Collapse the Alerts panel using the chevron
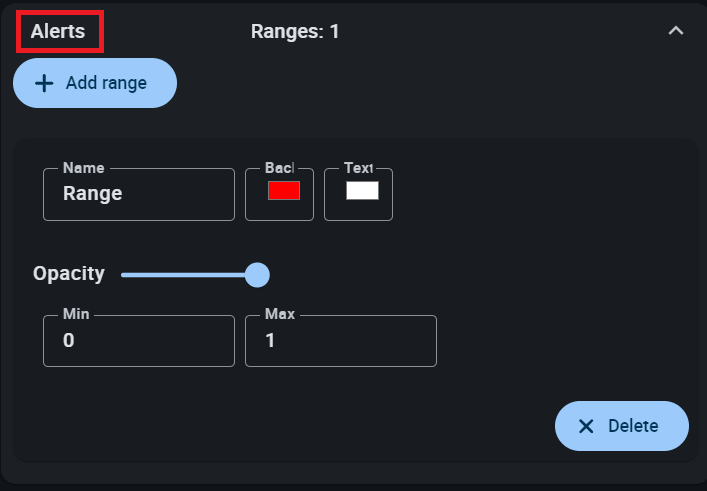 click(x=676, y=31)
